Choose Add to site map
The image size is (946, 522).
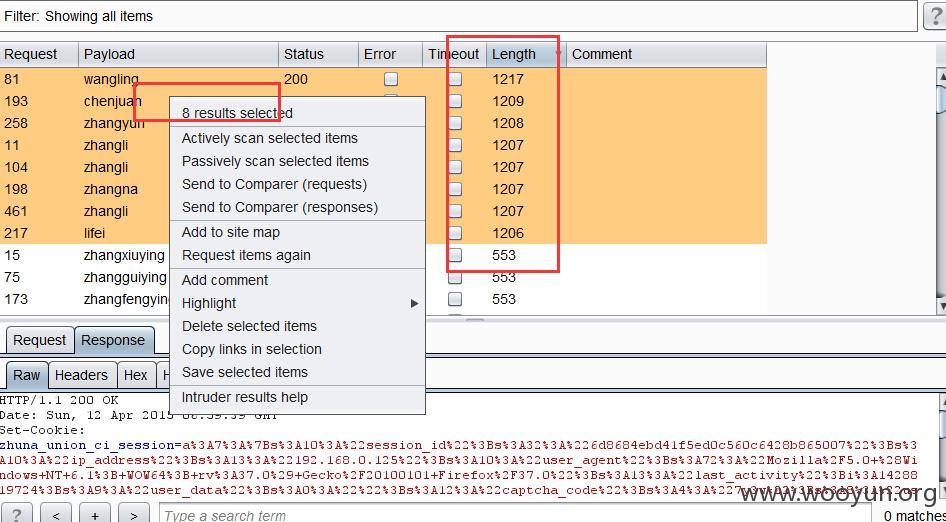[297, 232]
